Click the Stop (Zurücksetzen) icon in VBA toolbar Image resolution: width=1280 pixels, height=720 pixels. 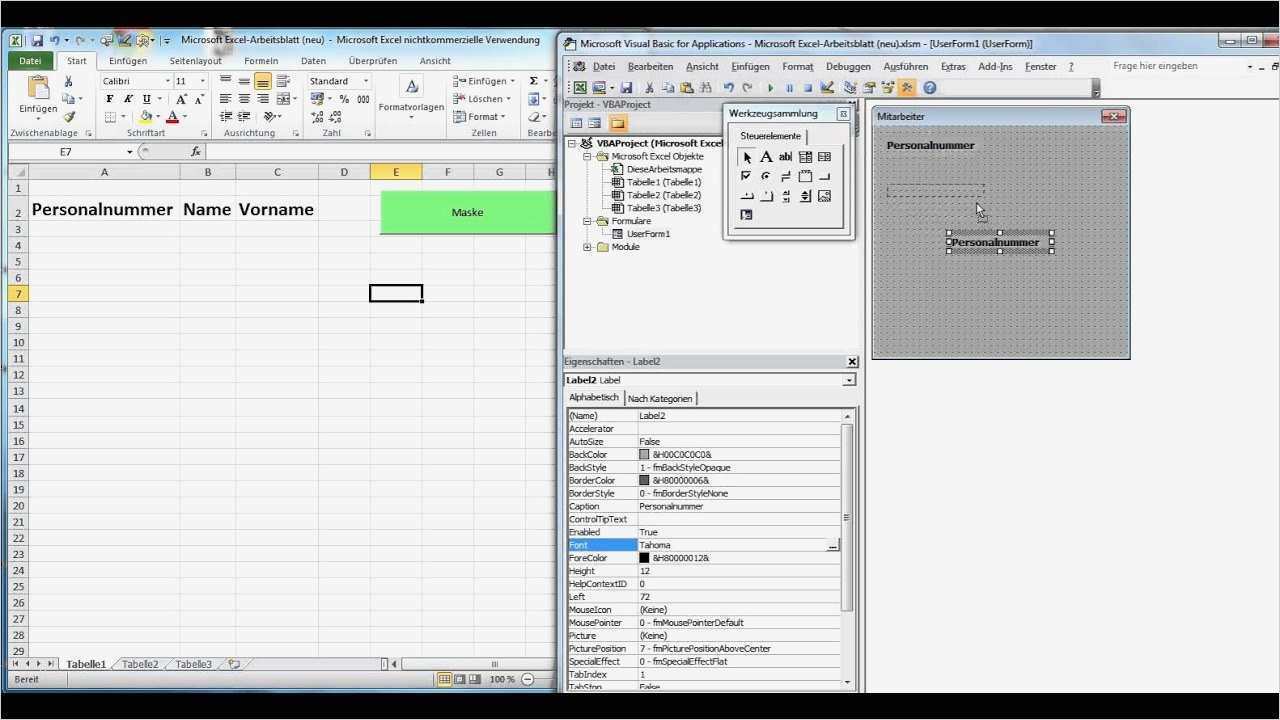coord(808,88)
